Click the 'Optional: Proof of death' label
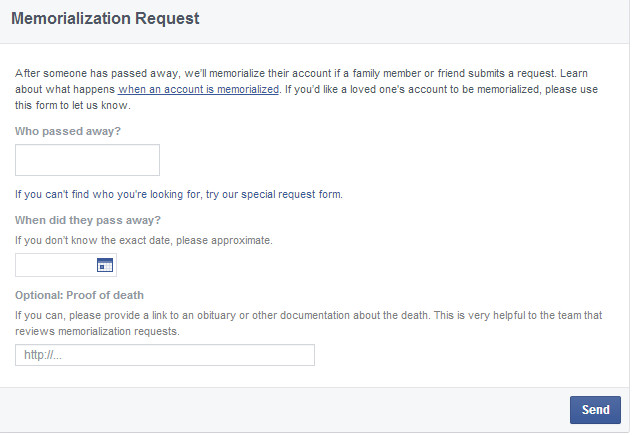This screenshot has width=639, height=435. point(79,295)
